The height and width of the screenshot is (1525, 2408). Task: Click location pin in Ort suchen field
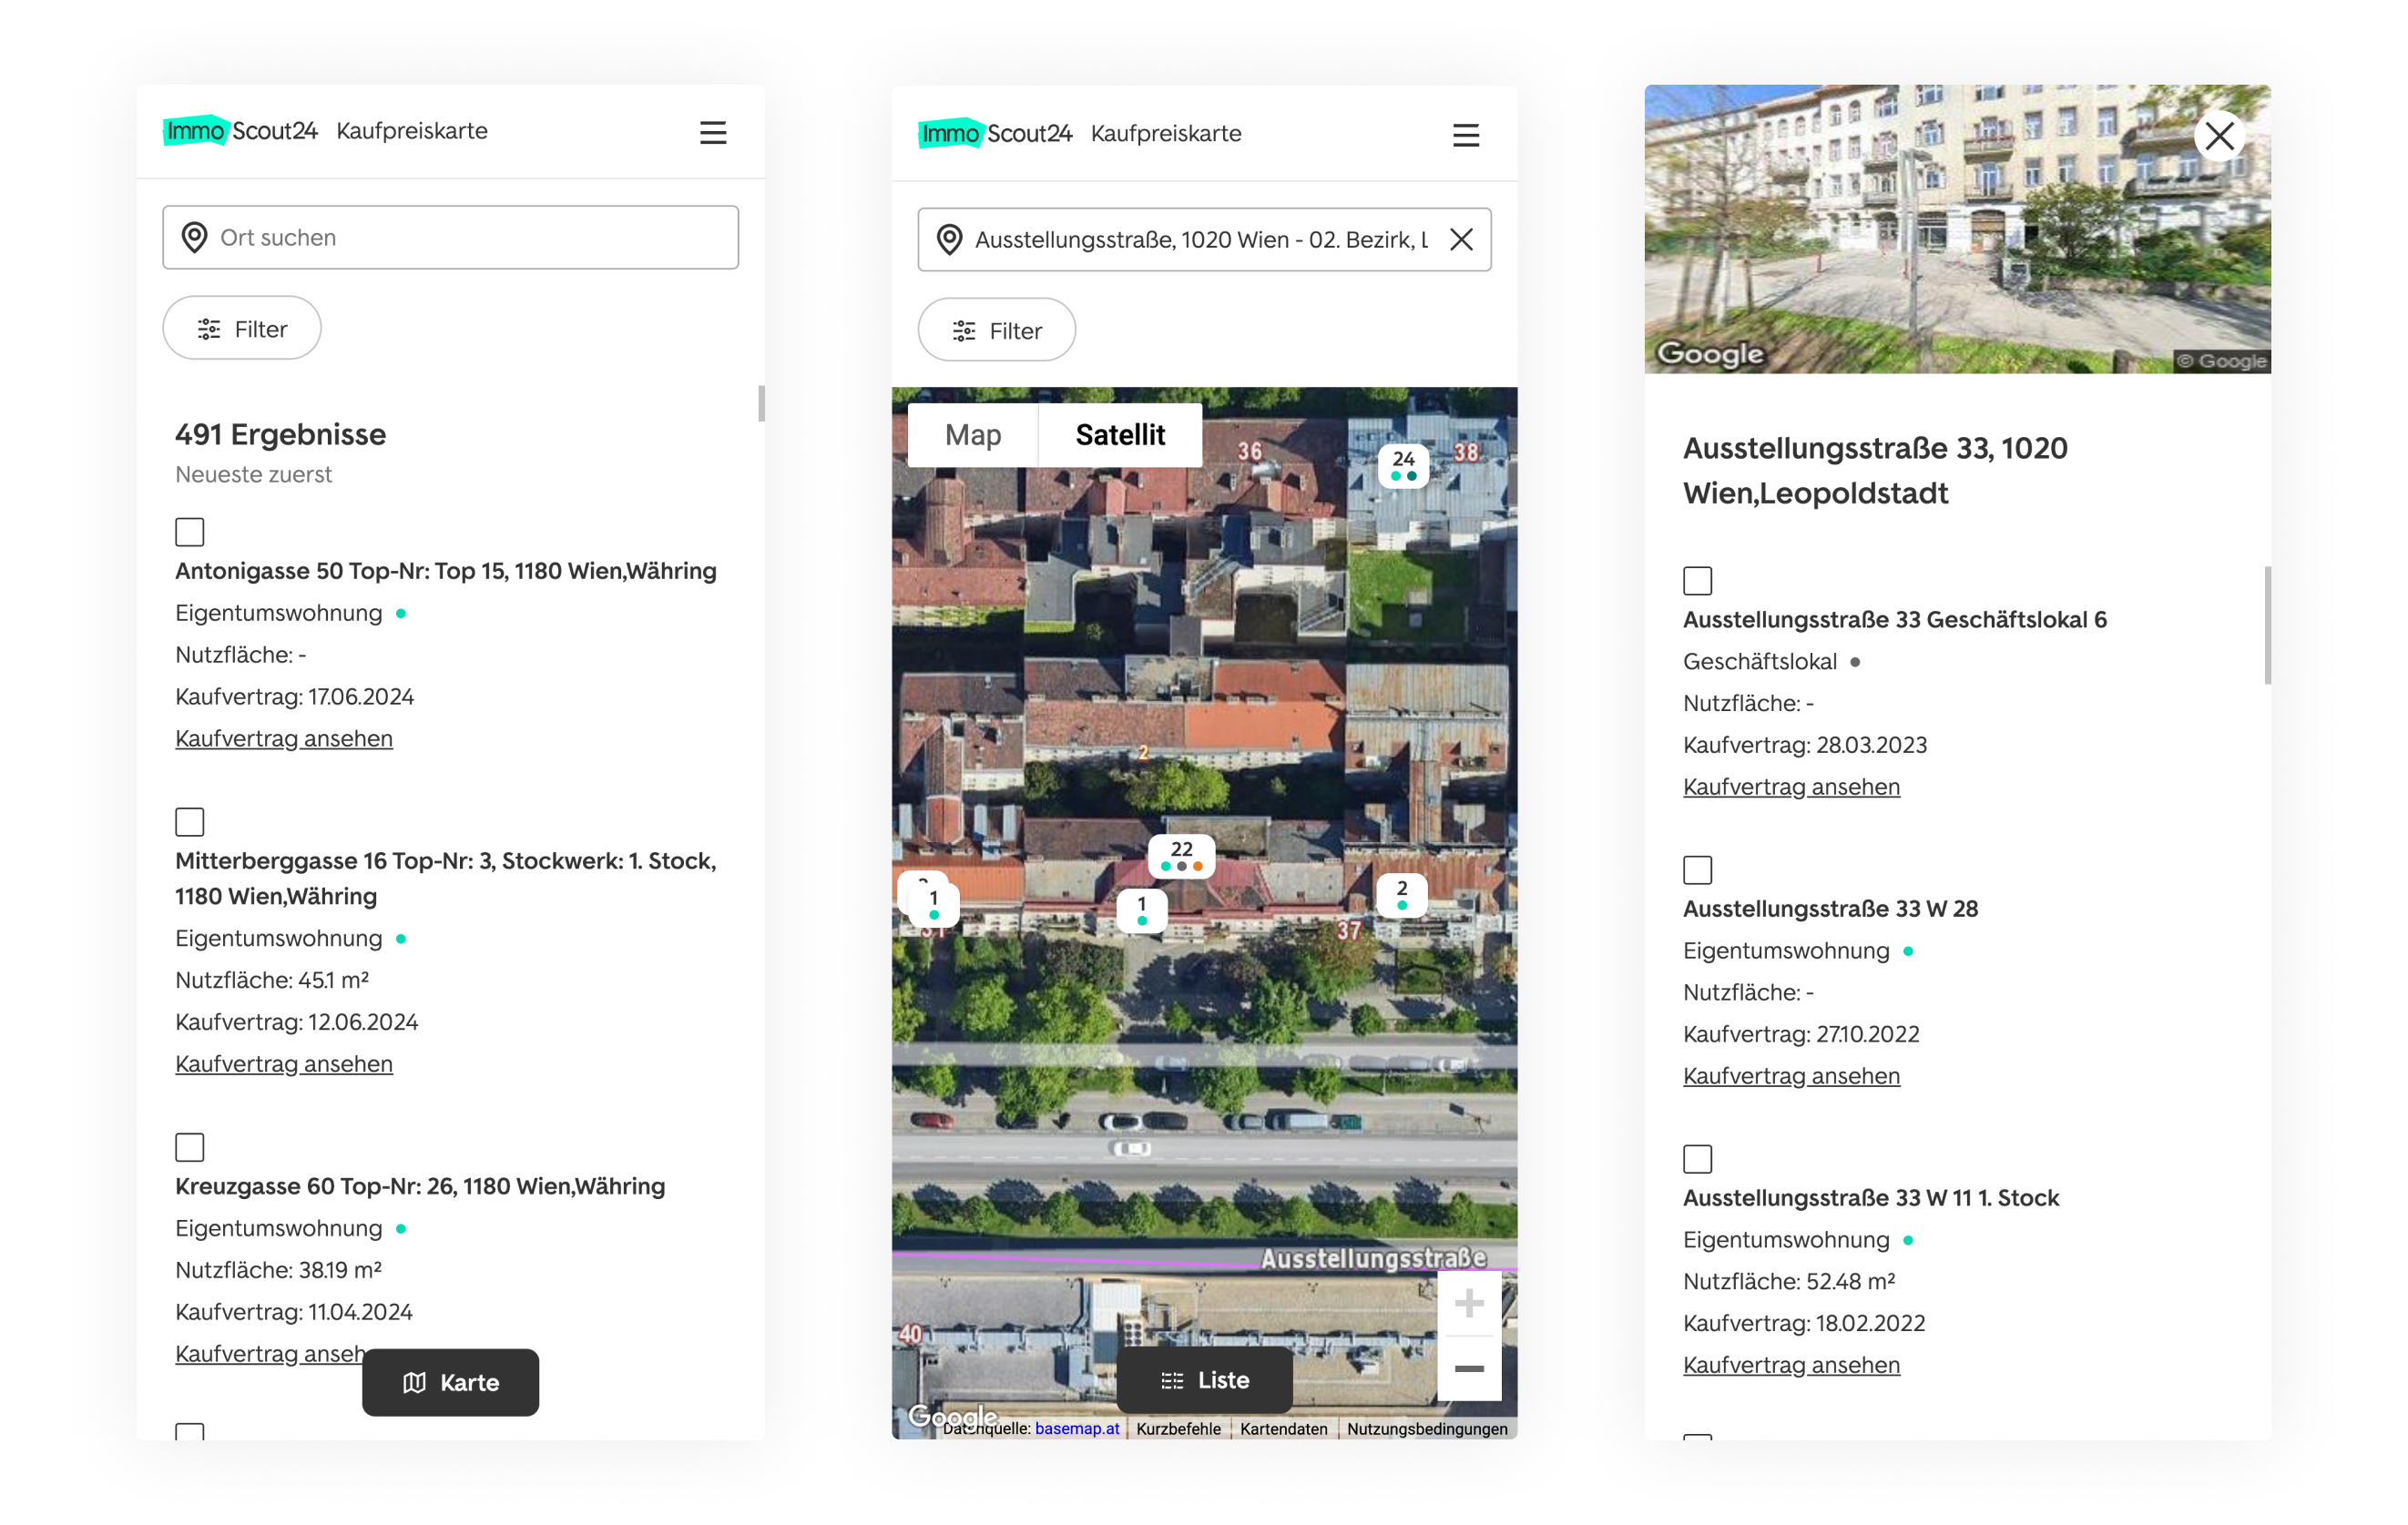pos(195,238)
